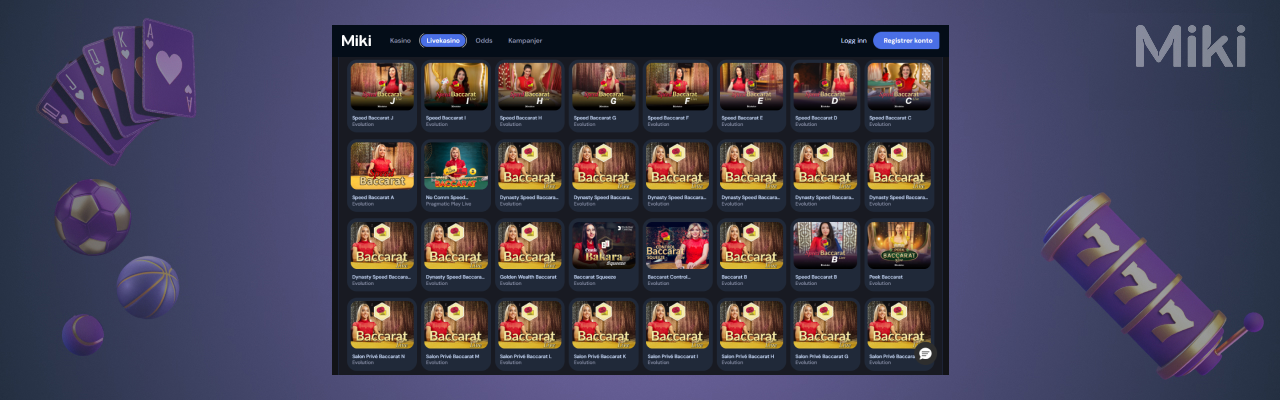Click the Speed Baccarat C title text
The image size is (1280, 400).
click(x=890, y=118)
